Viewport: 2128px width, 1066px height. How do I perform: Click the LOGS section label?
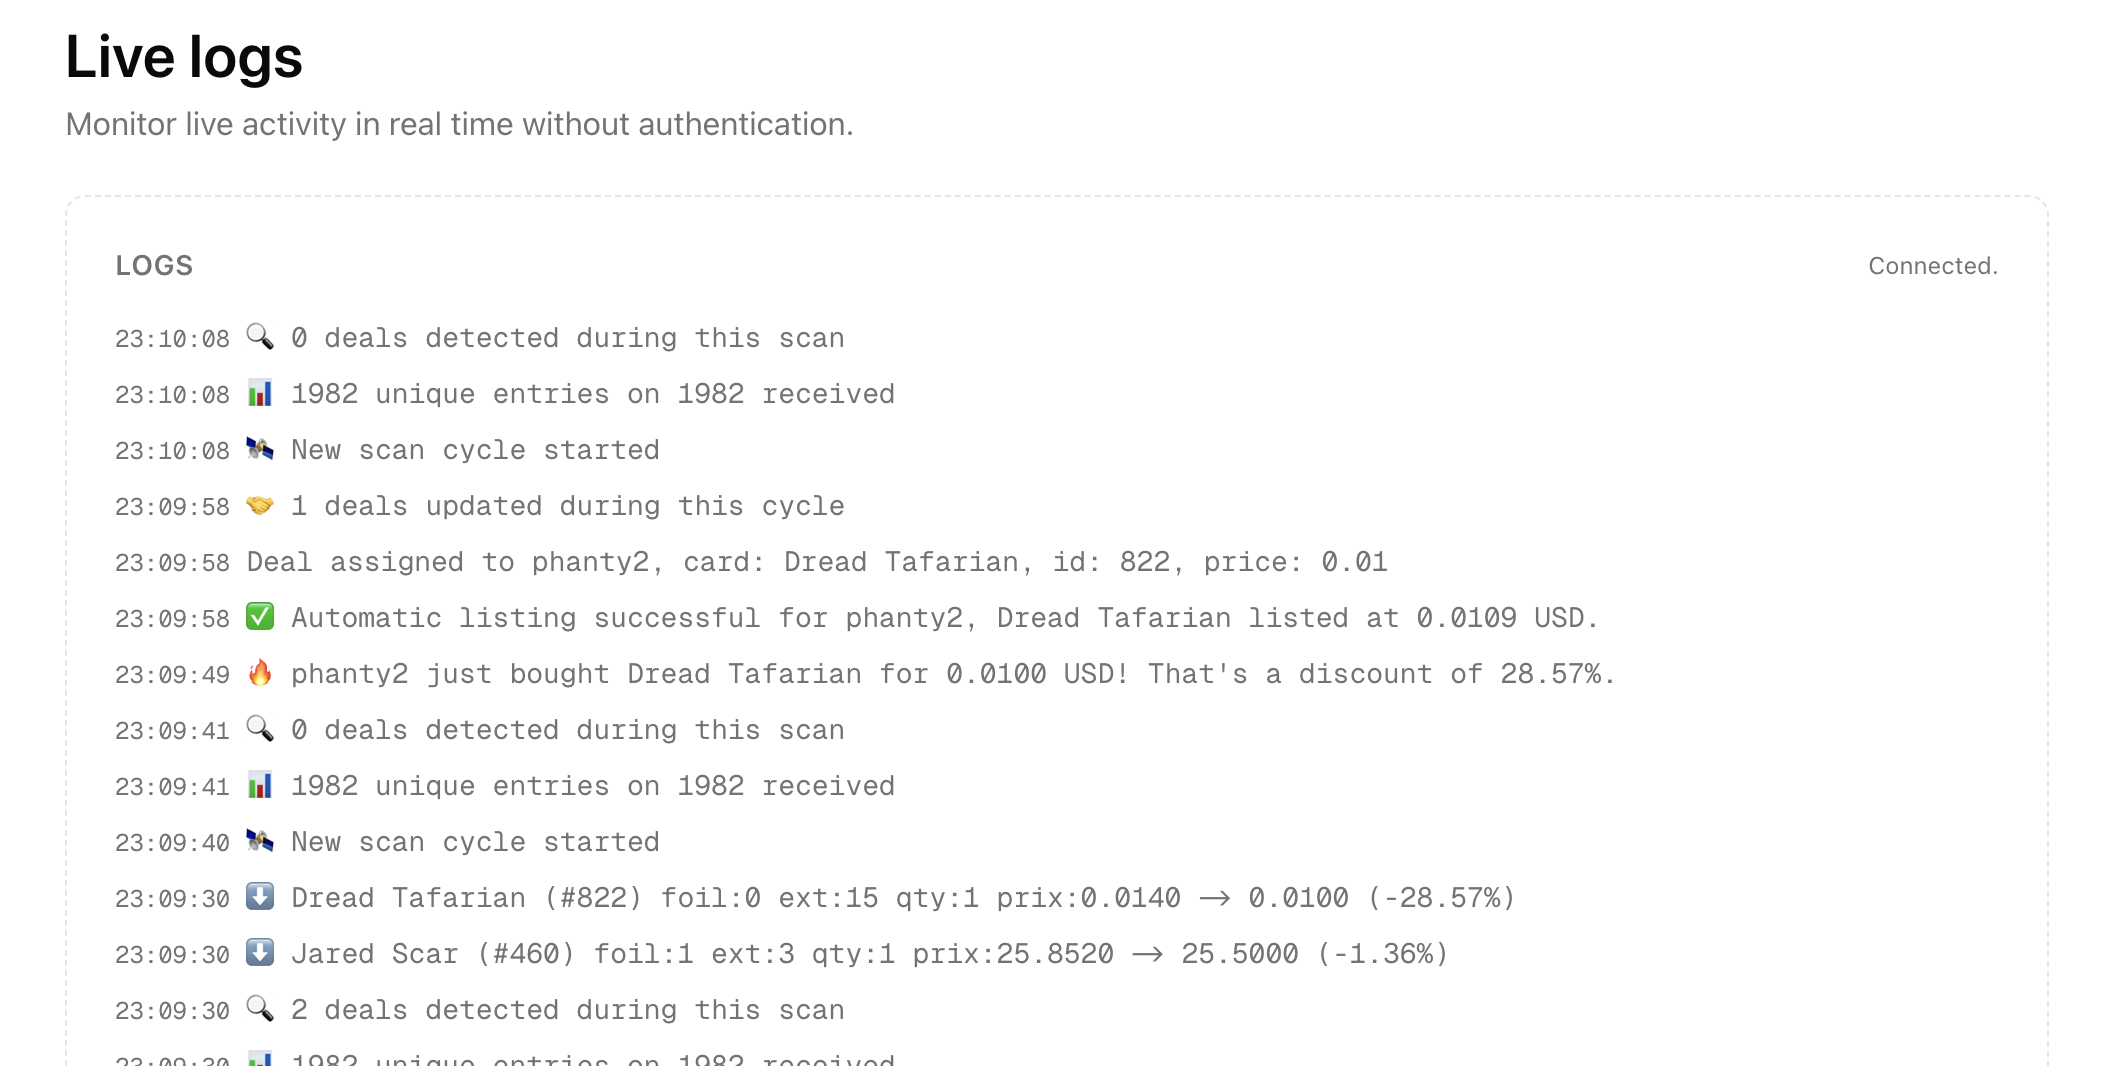[154, 266]
